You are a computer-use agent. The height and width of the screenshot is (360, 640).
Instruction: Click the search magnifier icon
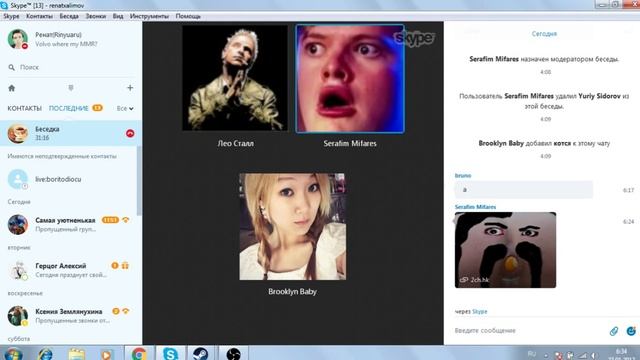(11, 67)
